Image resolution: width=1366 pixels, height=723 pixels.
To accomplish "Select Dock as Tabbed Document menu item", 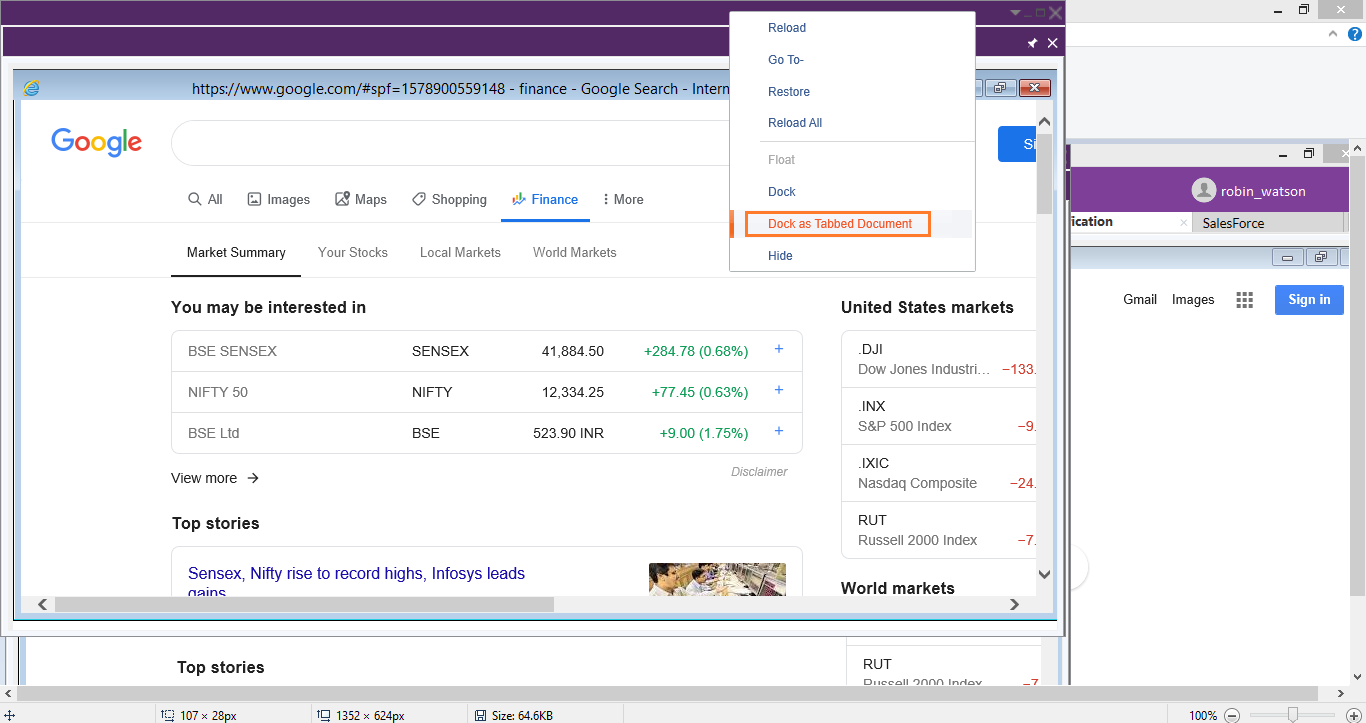I will [839, 224].
